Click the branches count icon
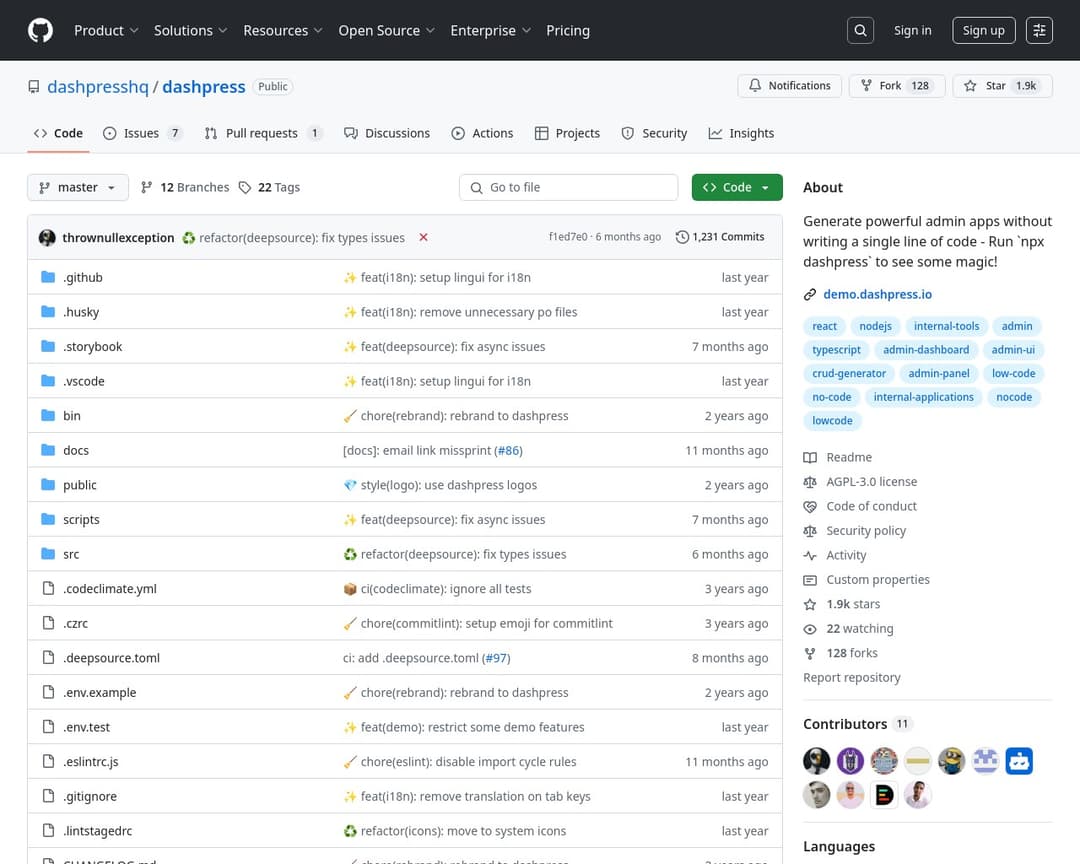Screen dimensions: 1080x864 [x=146, y=187]
